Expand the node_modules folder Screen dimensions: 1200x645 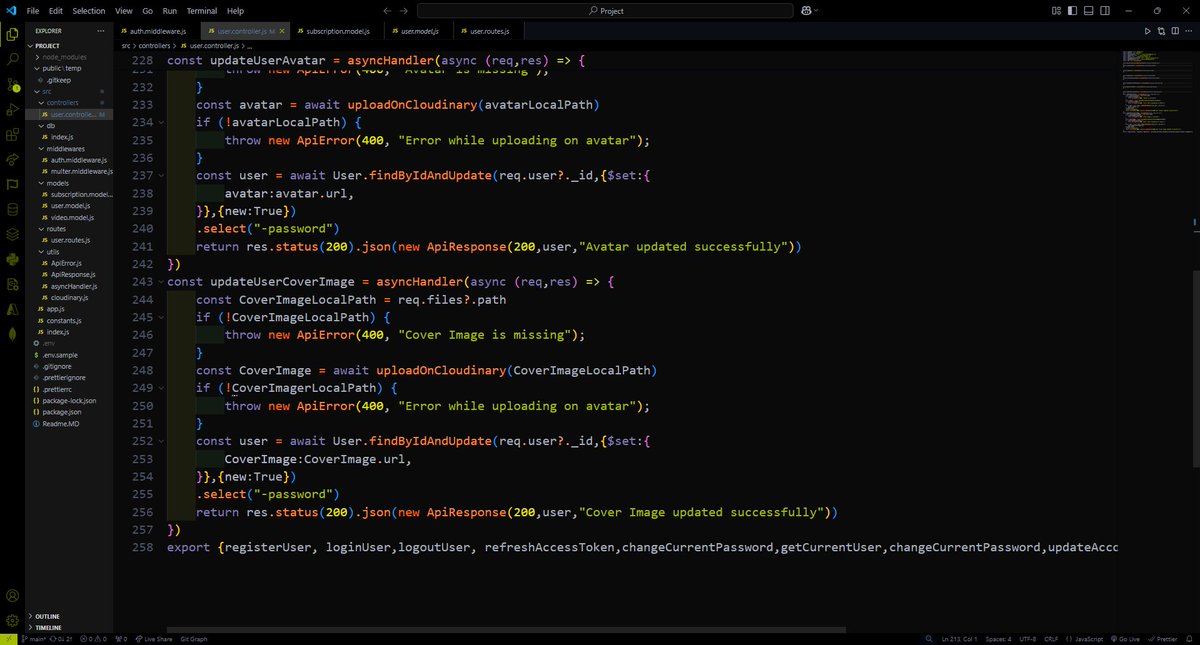pos(68,57)
